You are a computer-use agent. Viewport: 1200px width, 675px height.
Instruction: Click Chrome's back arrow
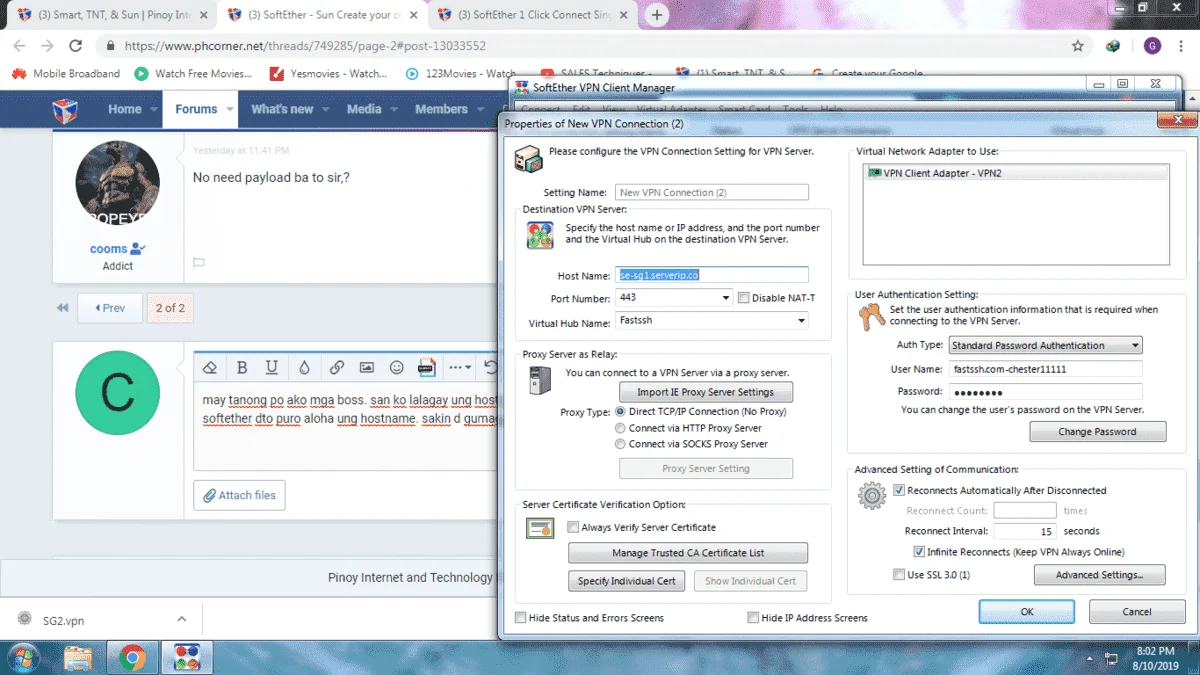pos(19,46)
